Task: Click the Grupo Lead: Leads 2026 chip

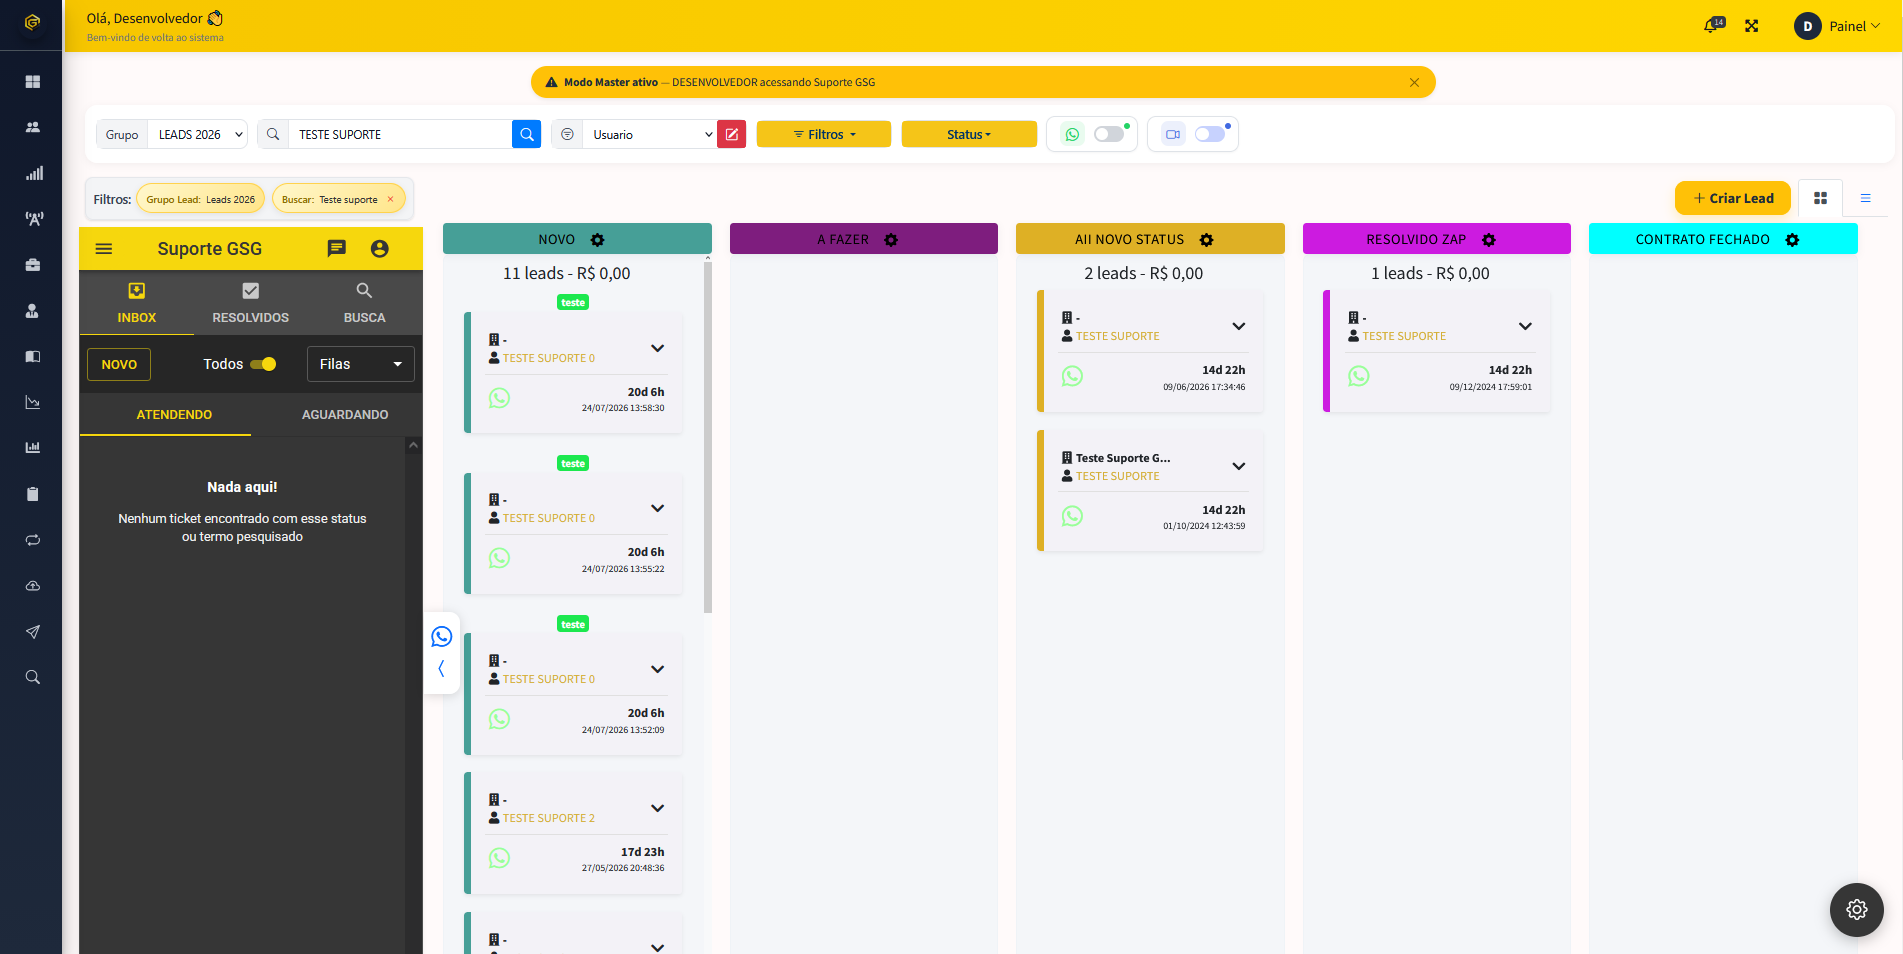Action: (201, 199)
